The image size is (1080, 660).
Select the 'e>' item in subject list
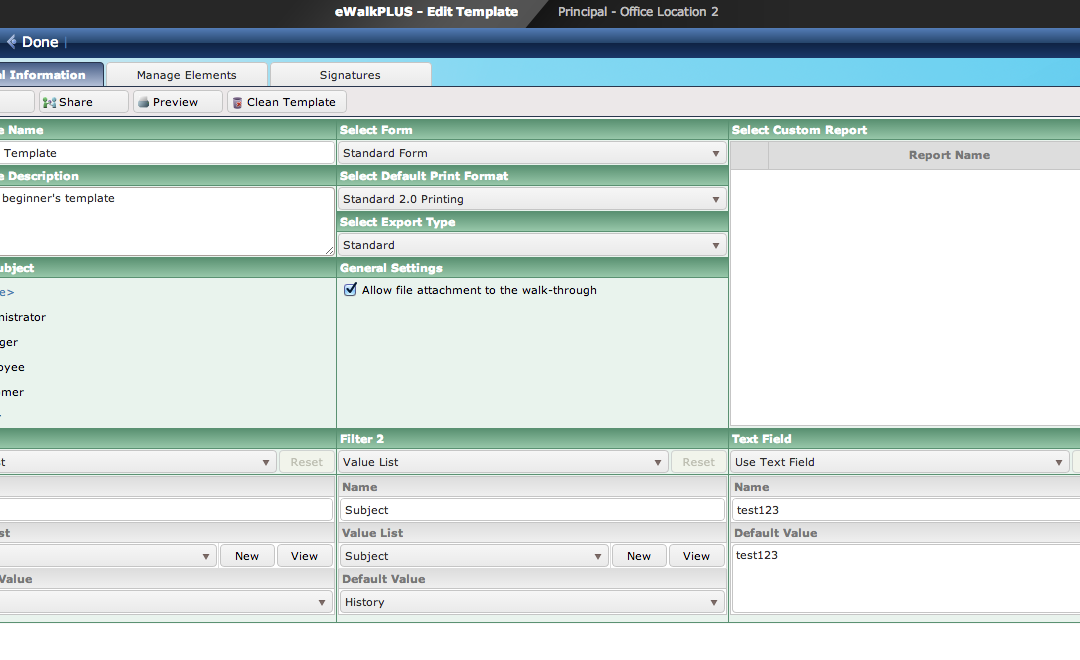coord(7,292)
